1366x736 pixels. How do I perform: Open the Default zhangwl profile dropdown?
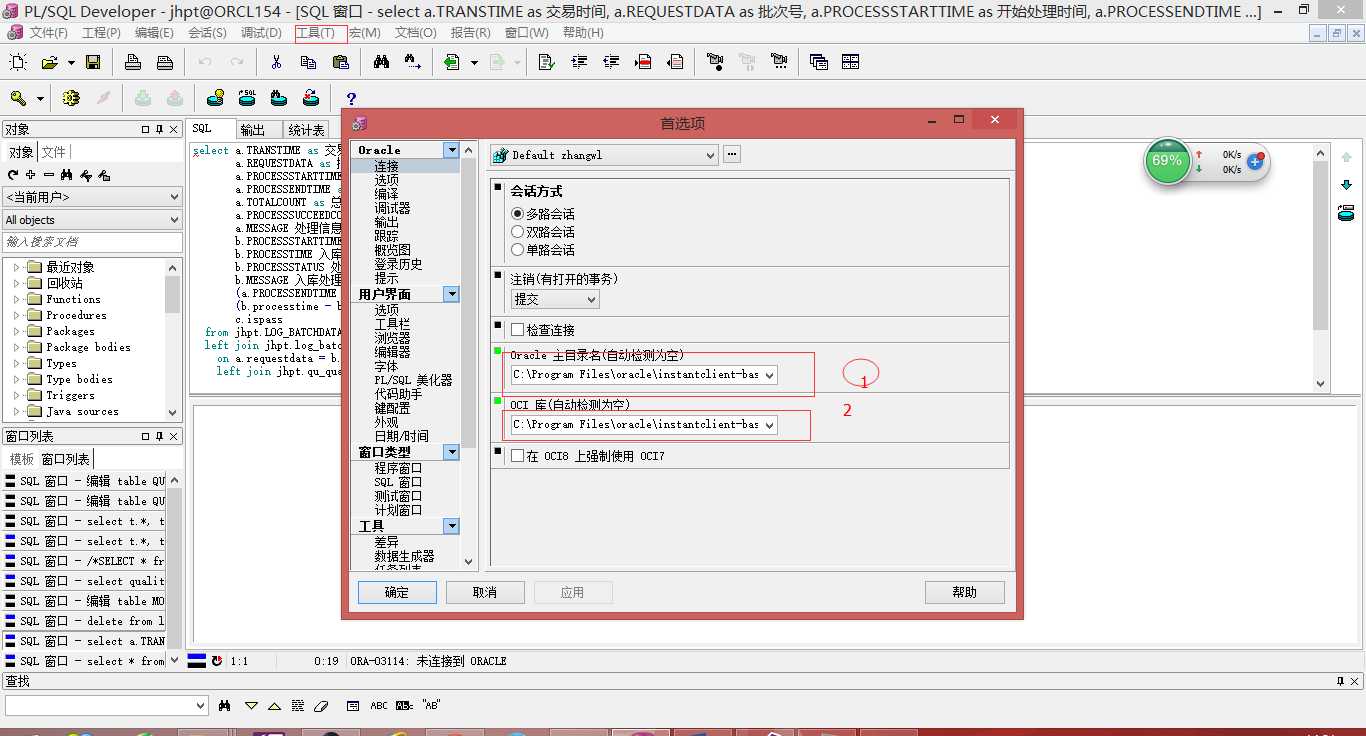(710, 155)
